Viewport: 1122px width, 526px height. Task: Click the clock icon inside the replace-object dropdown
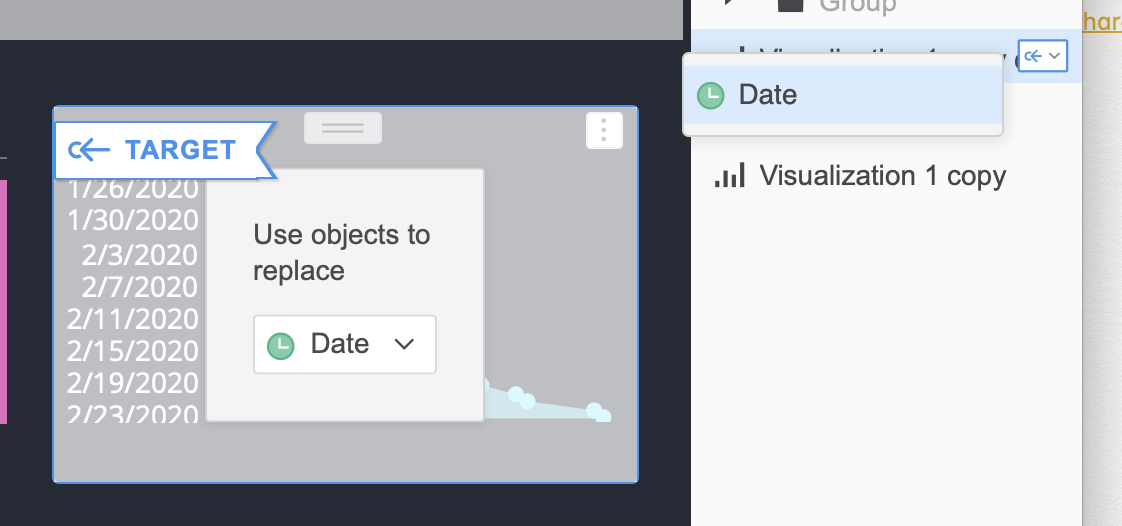tap(281, 345)
